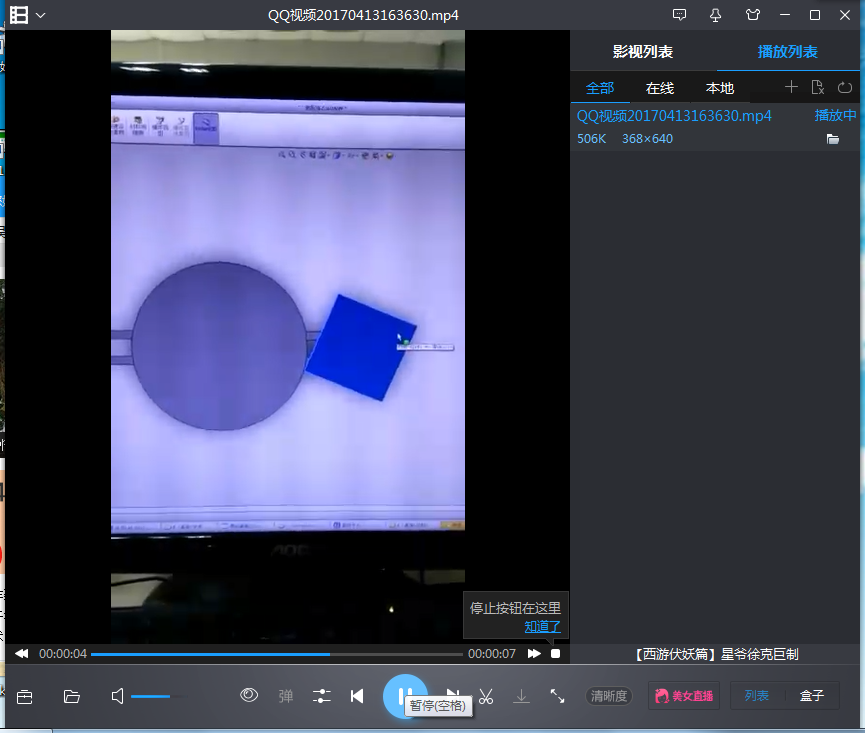Click the 美女直播 button
Image resolution: width=865 pixels, height=733 pixels.
pyautogui.click(x=684, y=696)
